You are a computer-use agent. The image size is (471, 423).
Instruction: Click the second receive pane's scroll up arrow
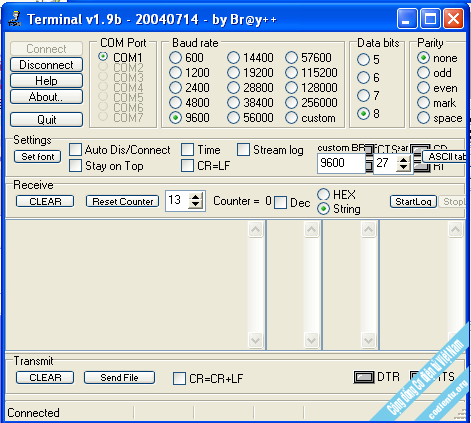tap(312, 230)
